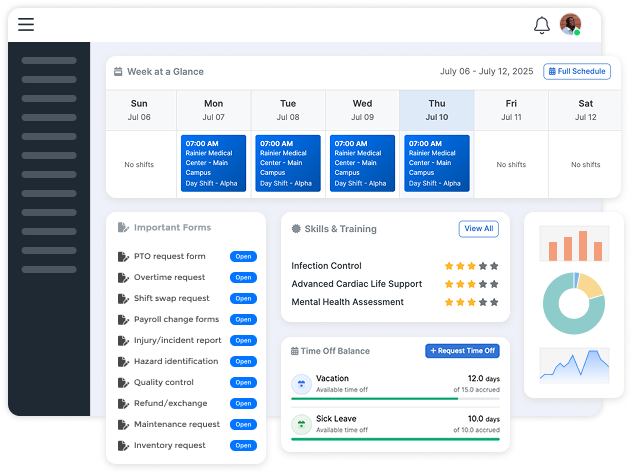Click the Sick Leave balance progress bar
This screenshot has width=632, height=474.
(x=395, y=439)
